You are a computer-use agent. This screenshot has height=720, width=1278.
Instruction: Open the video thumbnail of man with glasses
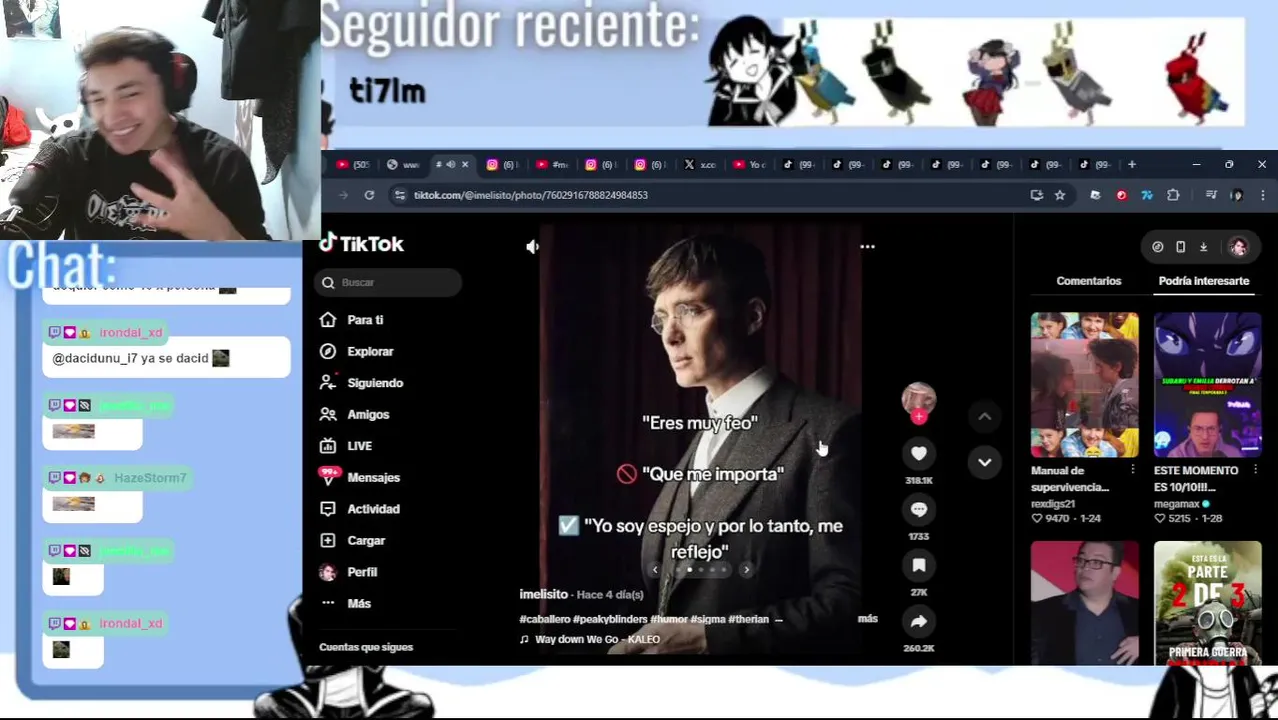click(1084, 603)
